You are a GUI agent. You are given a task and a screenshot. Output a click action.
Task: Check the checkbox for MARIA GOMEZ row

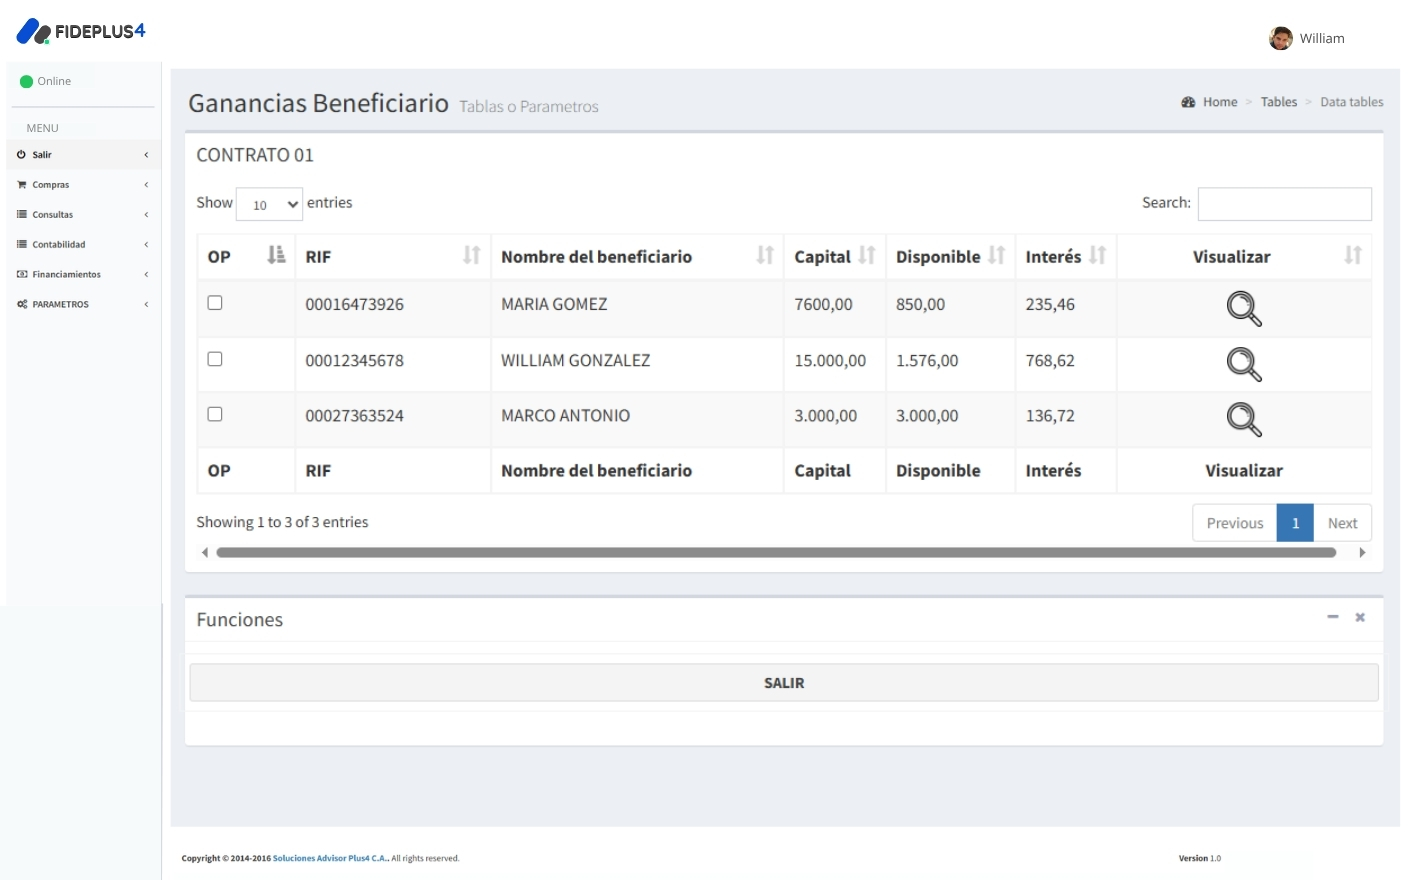pos(215,301)
